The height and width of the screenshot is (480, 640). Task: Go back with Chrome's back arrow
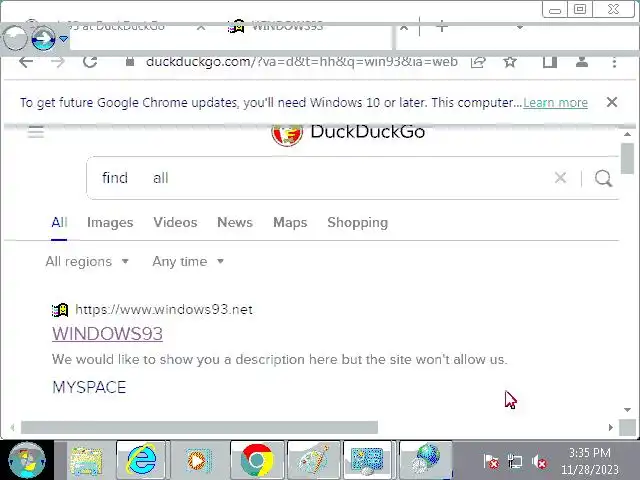26,62
